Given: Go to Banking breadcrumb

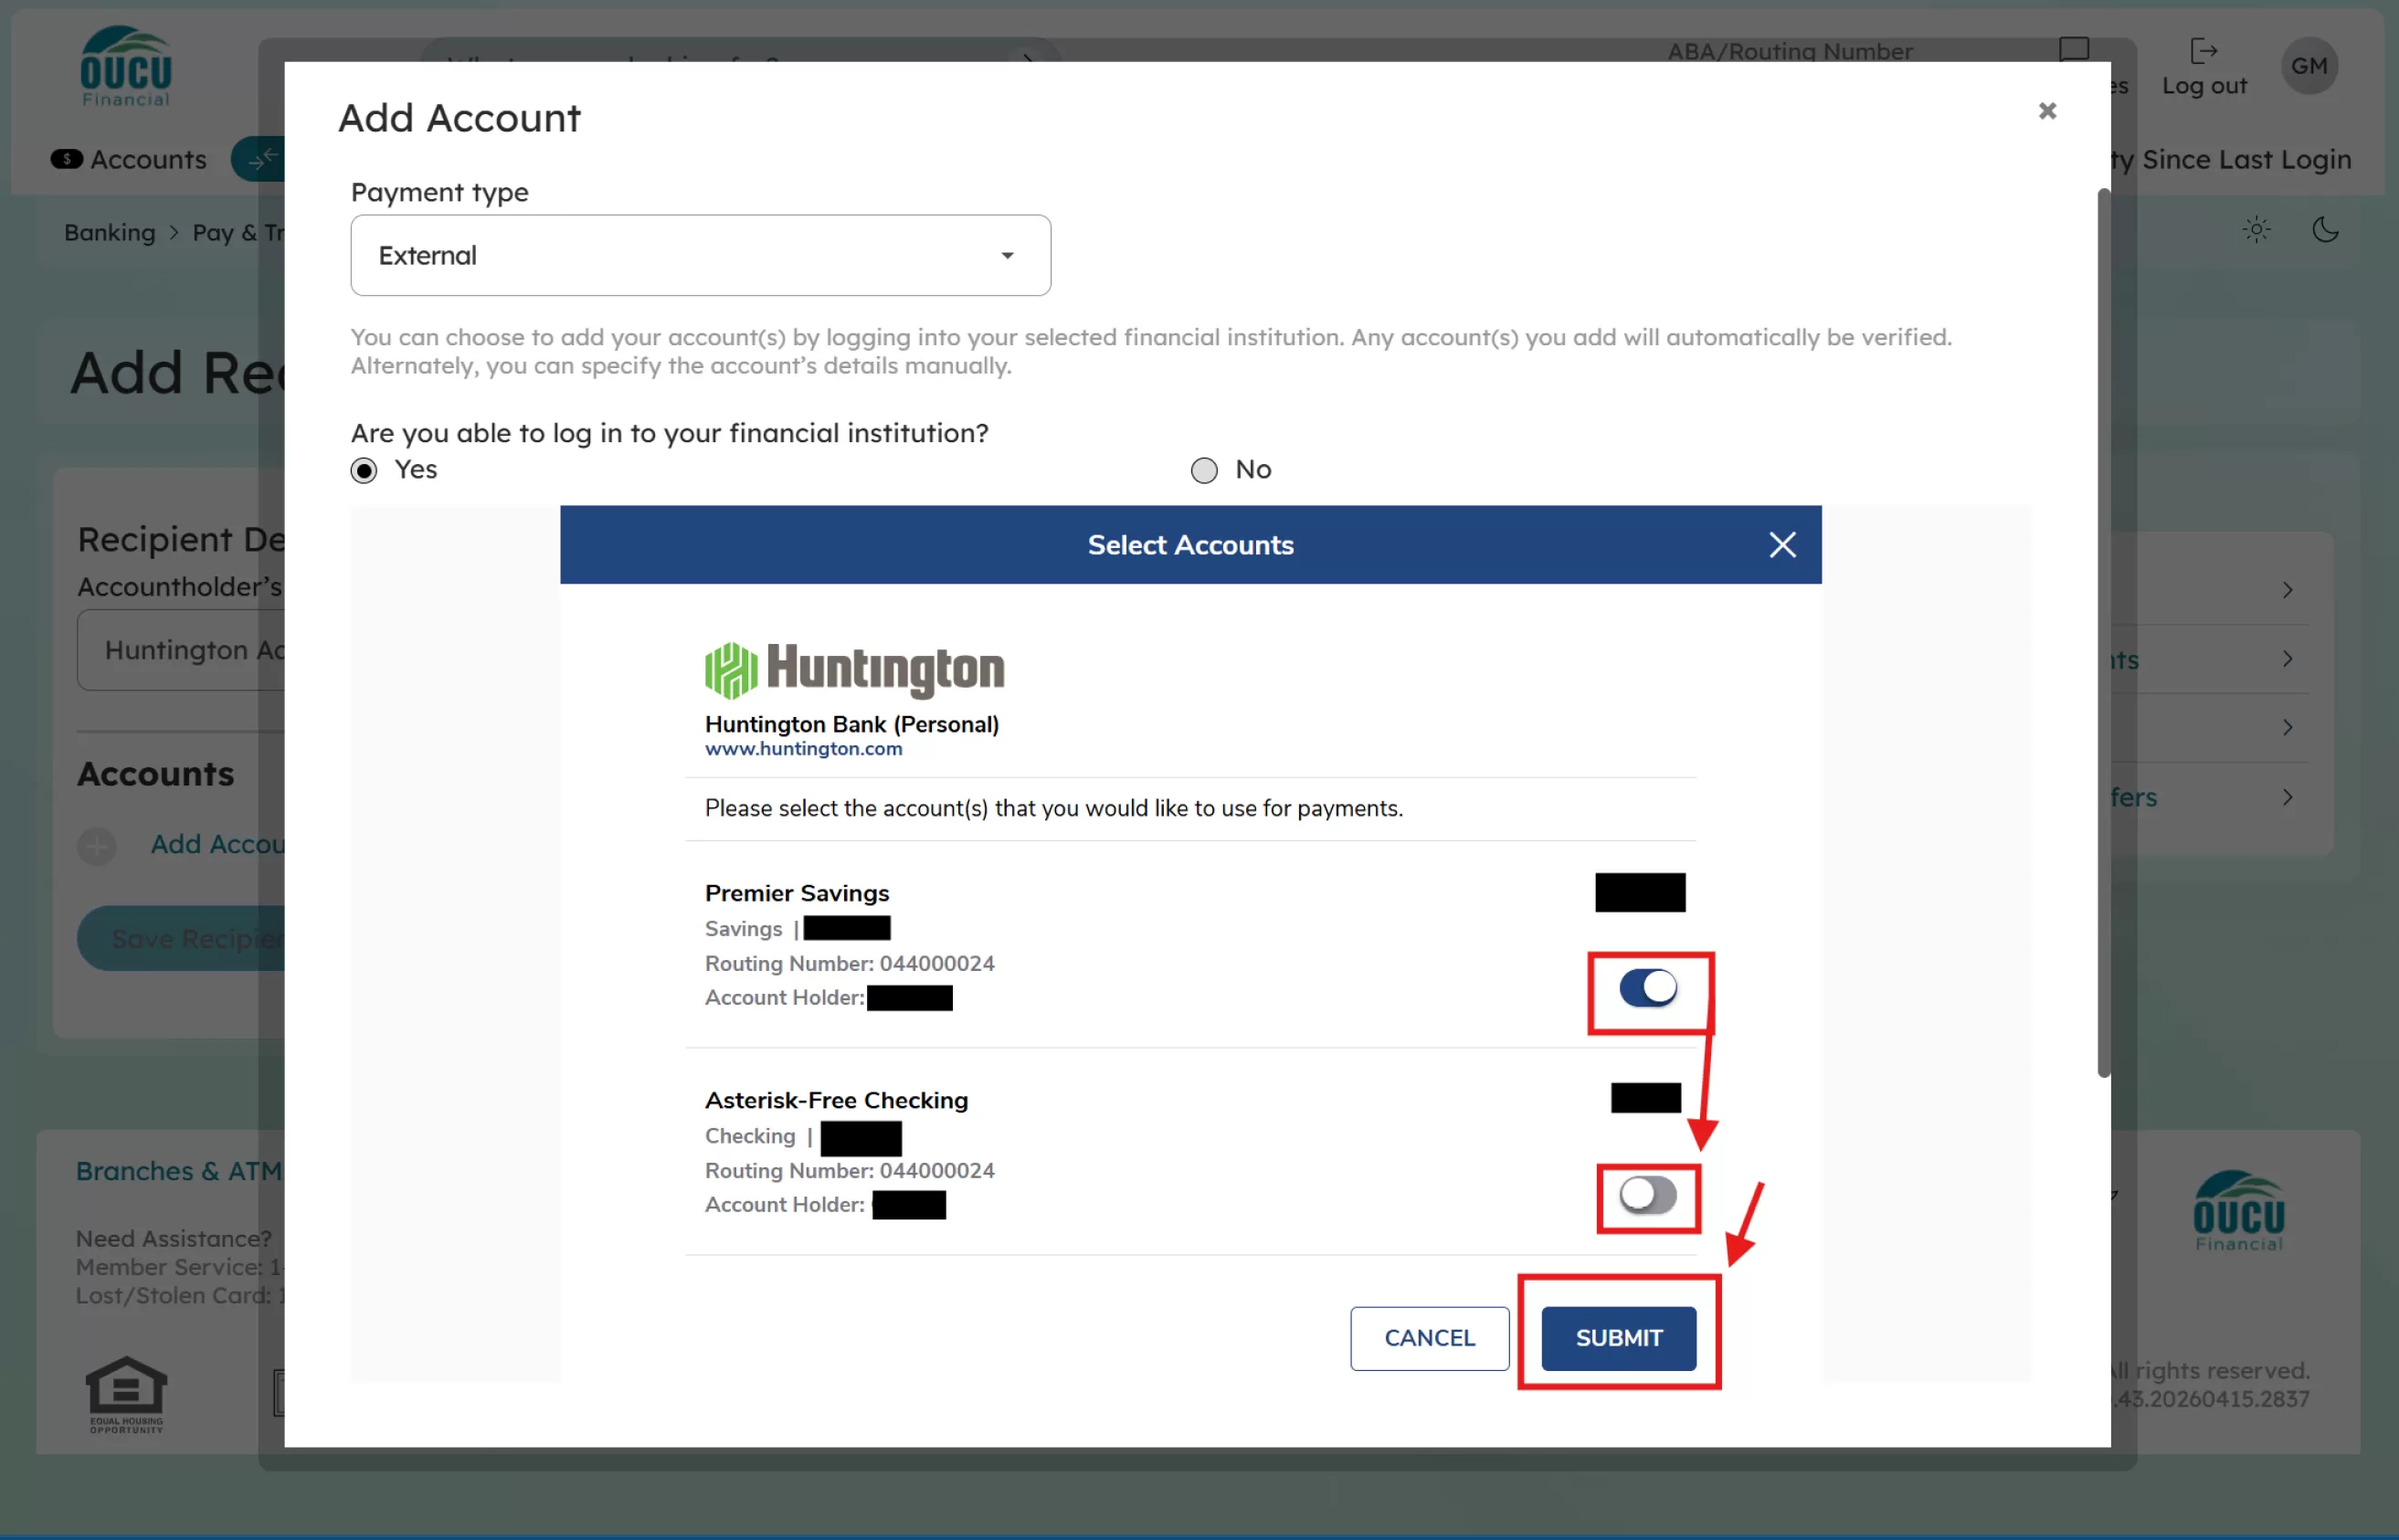Looking at the screenshot, I should coord(110,232).
